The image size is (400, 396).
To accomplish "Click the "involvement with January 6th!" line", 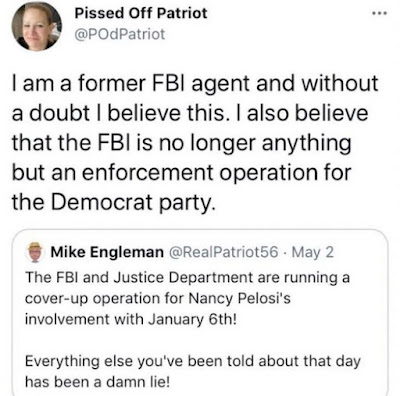I will (131, 320).
